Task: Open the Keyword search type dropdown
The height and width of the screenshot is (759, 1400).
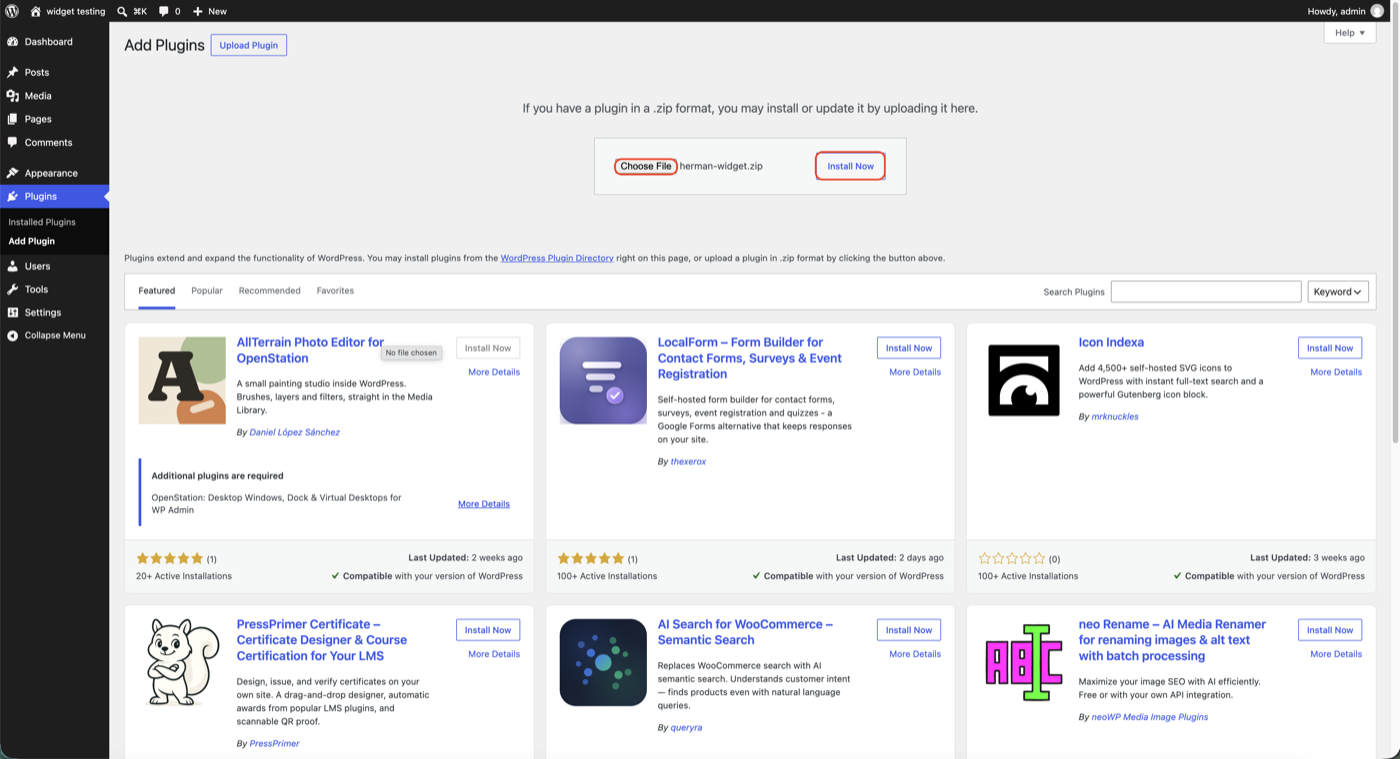Action: [1338, 292]
